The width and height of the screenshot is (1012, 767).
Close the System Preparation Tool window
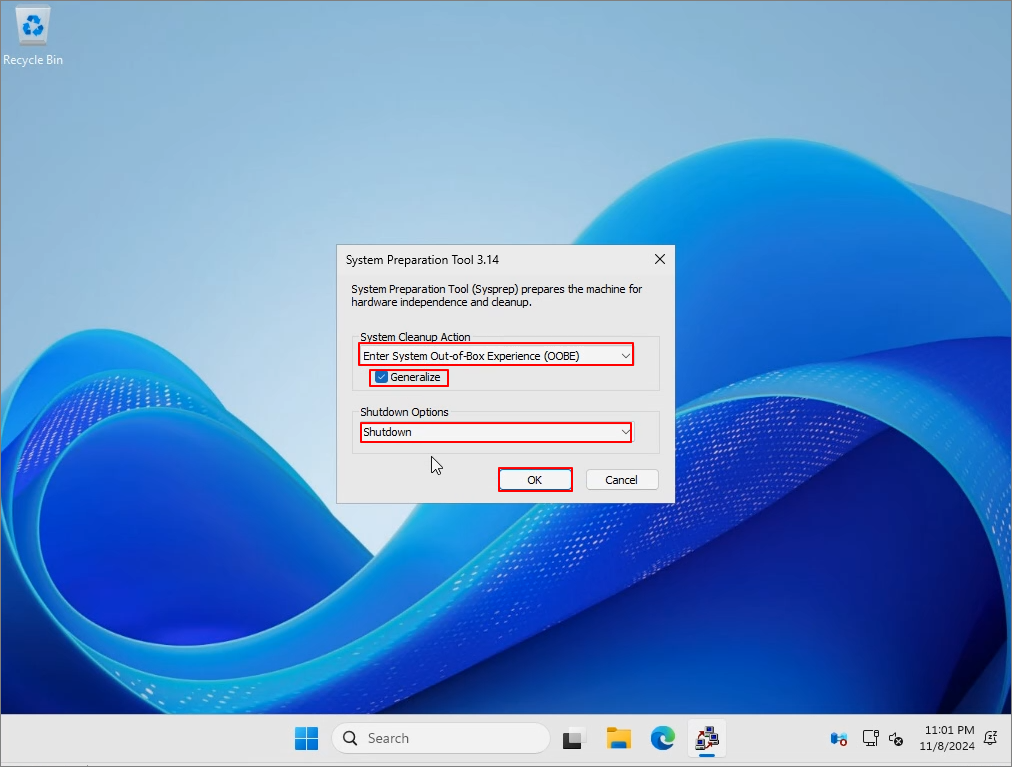coord(660,259)
